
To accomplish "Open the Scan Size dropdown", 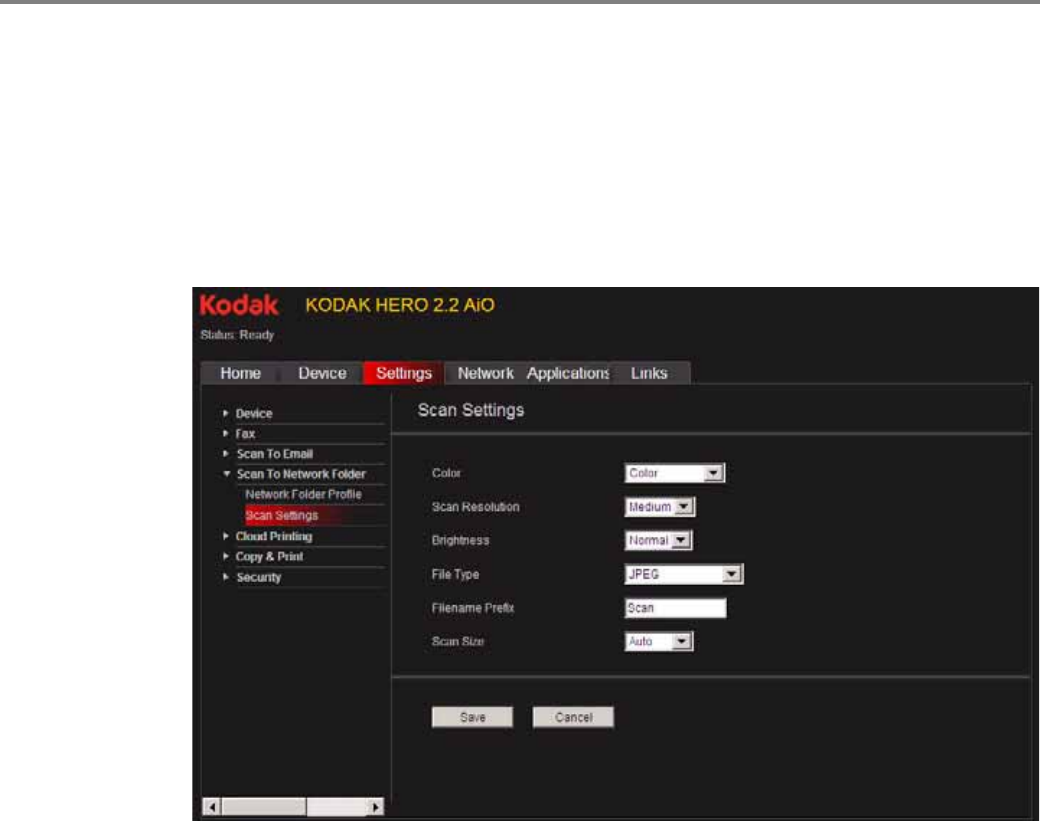I will pyautogui.click(x=659, y=641).
